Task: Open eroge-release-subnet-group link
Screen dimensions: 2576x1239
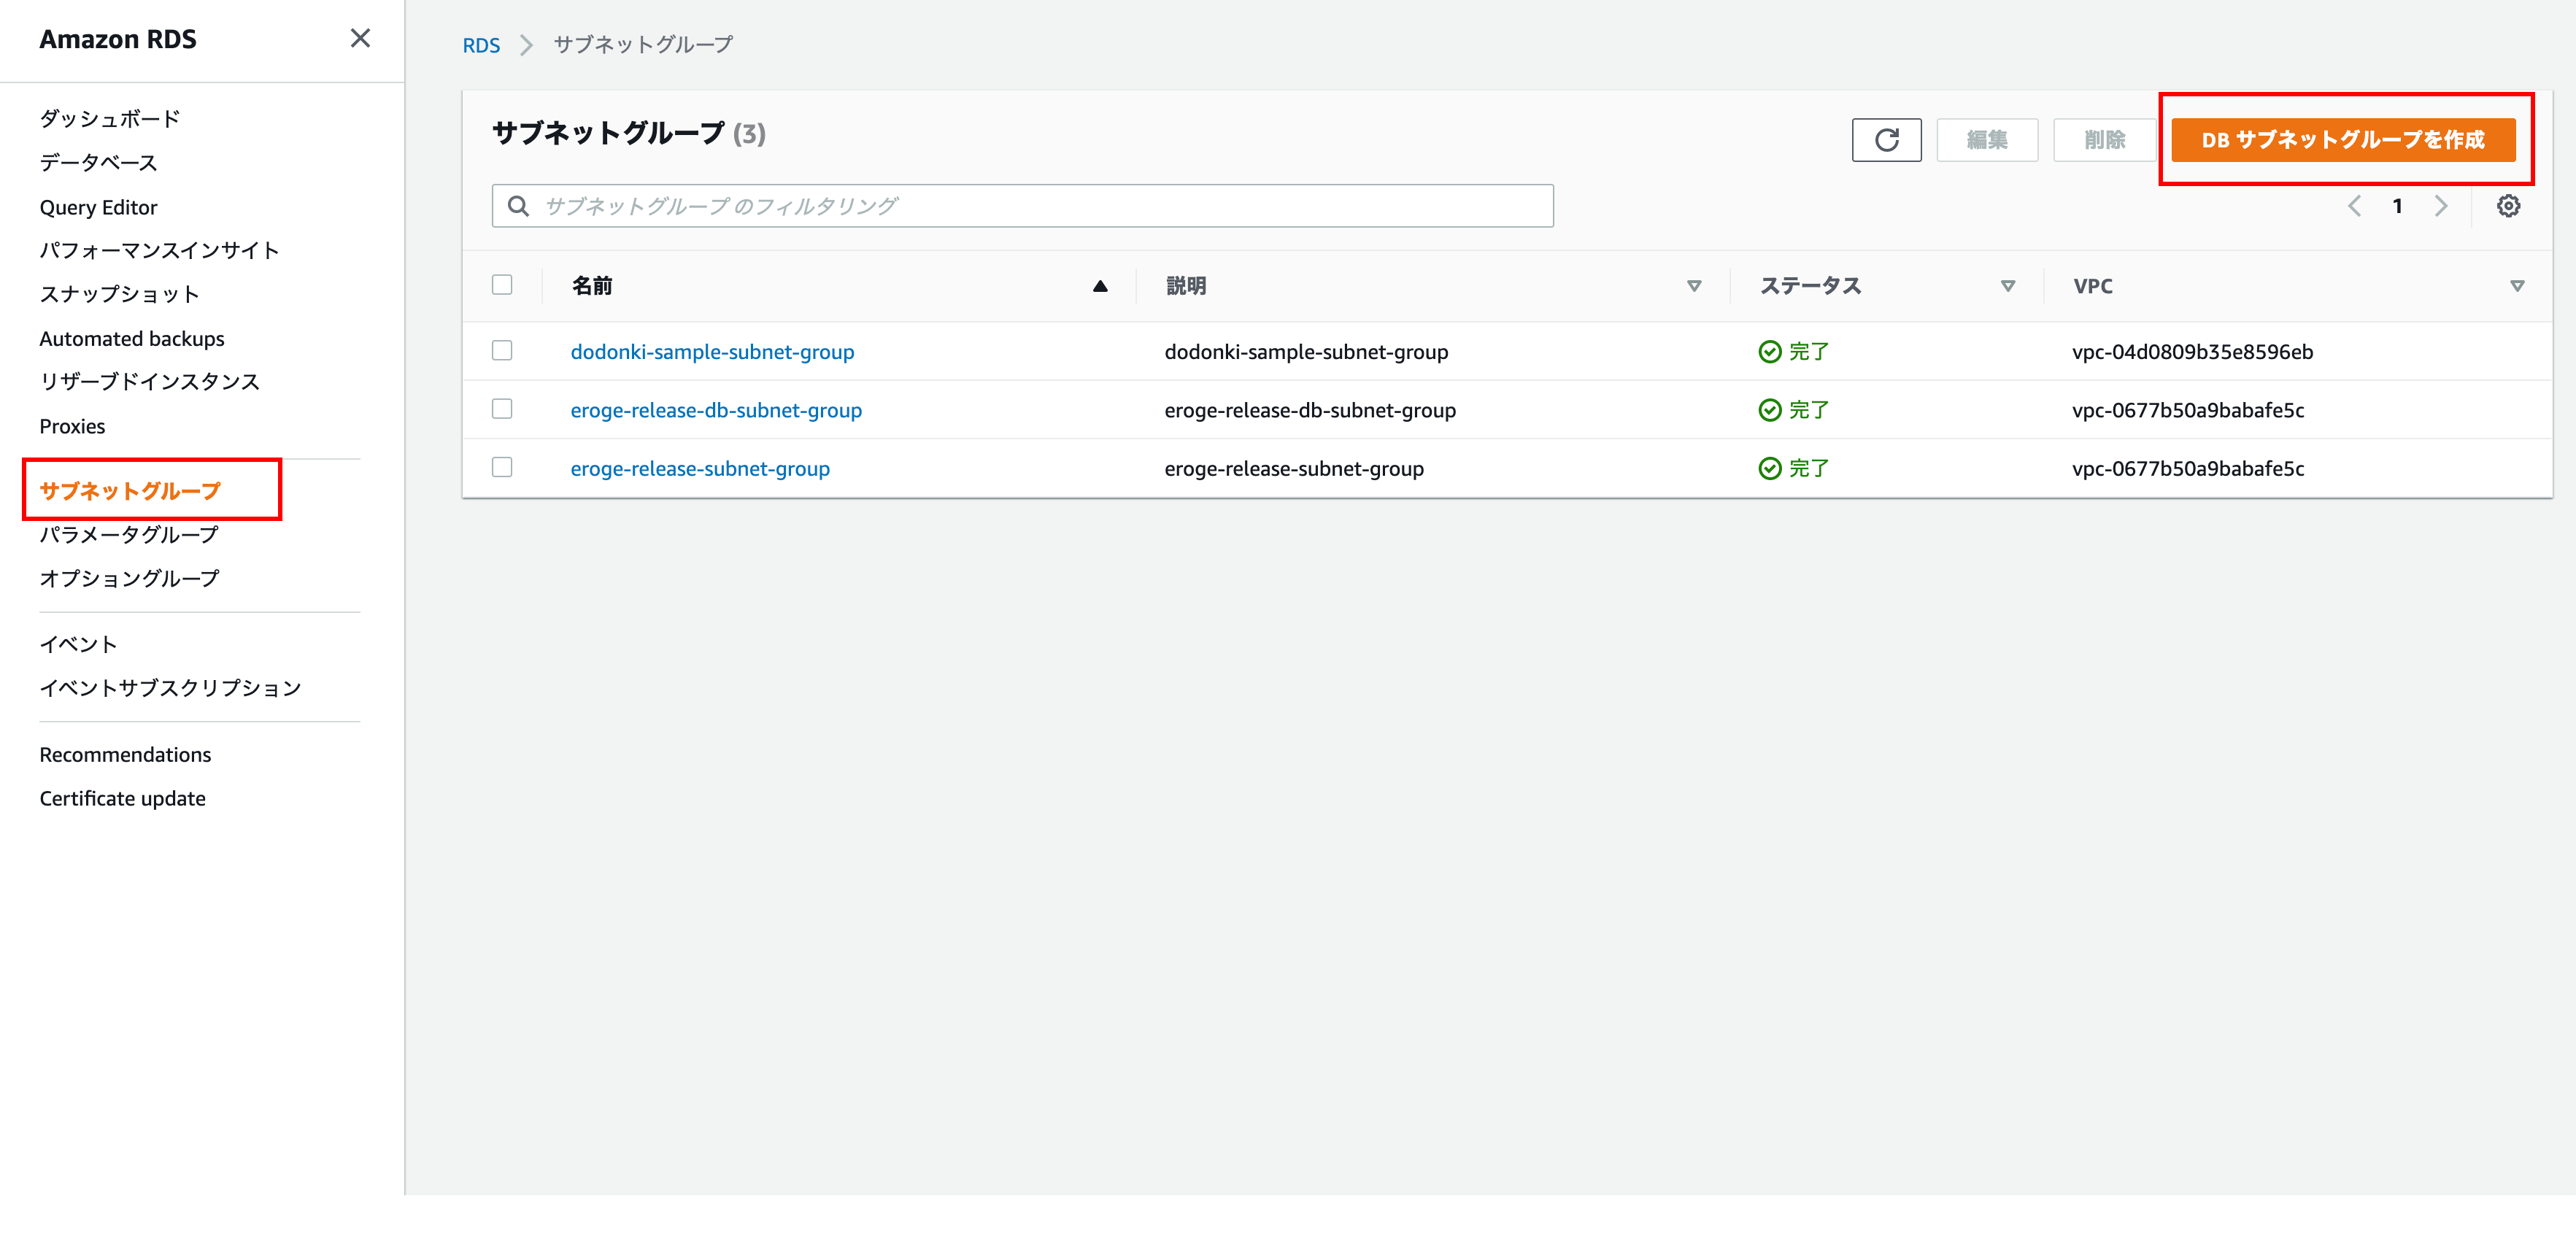Action: click(700, 468)
